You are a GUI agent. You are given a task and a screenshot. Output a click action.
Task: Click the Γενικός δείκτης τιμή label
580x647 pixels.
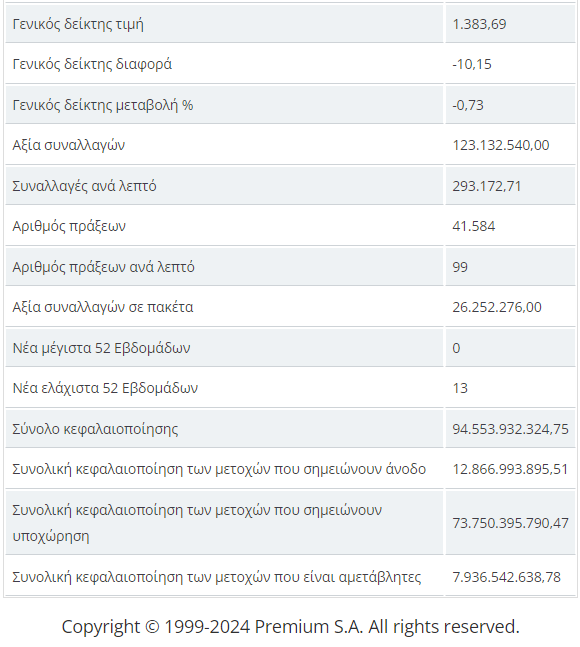78,24
